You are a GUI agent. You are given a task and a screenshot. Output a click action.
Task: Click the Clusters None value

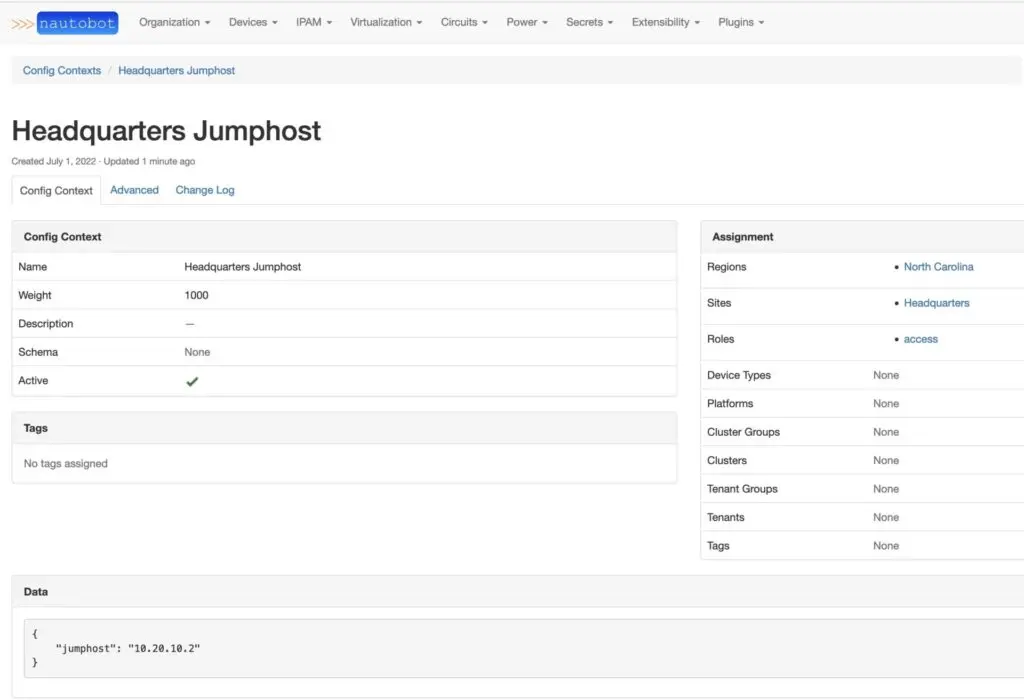click(x=886, y=460)
